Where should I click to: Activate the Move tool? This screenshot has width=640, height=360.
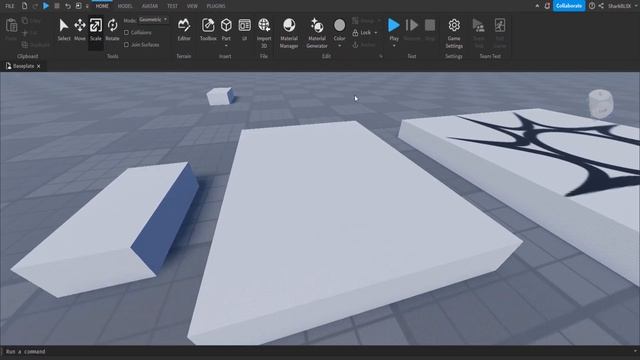[80, 30]
